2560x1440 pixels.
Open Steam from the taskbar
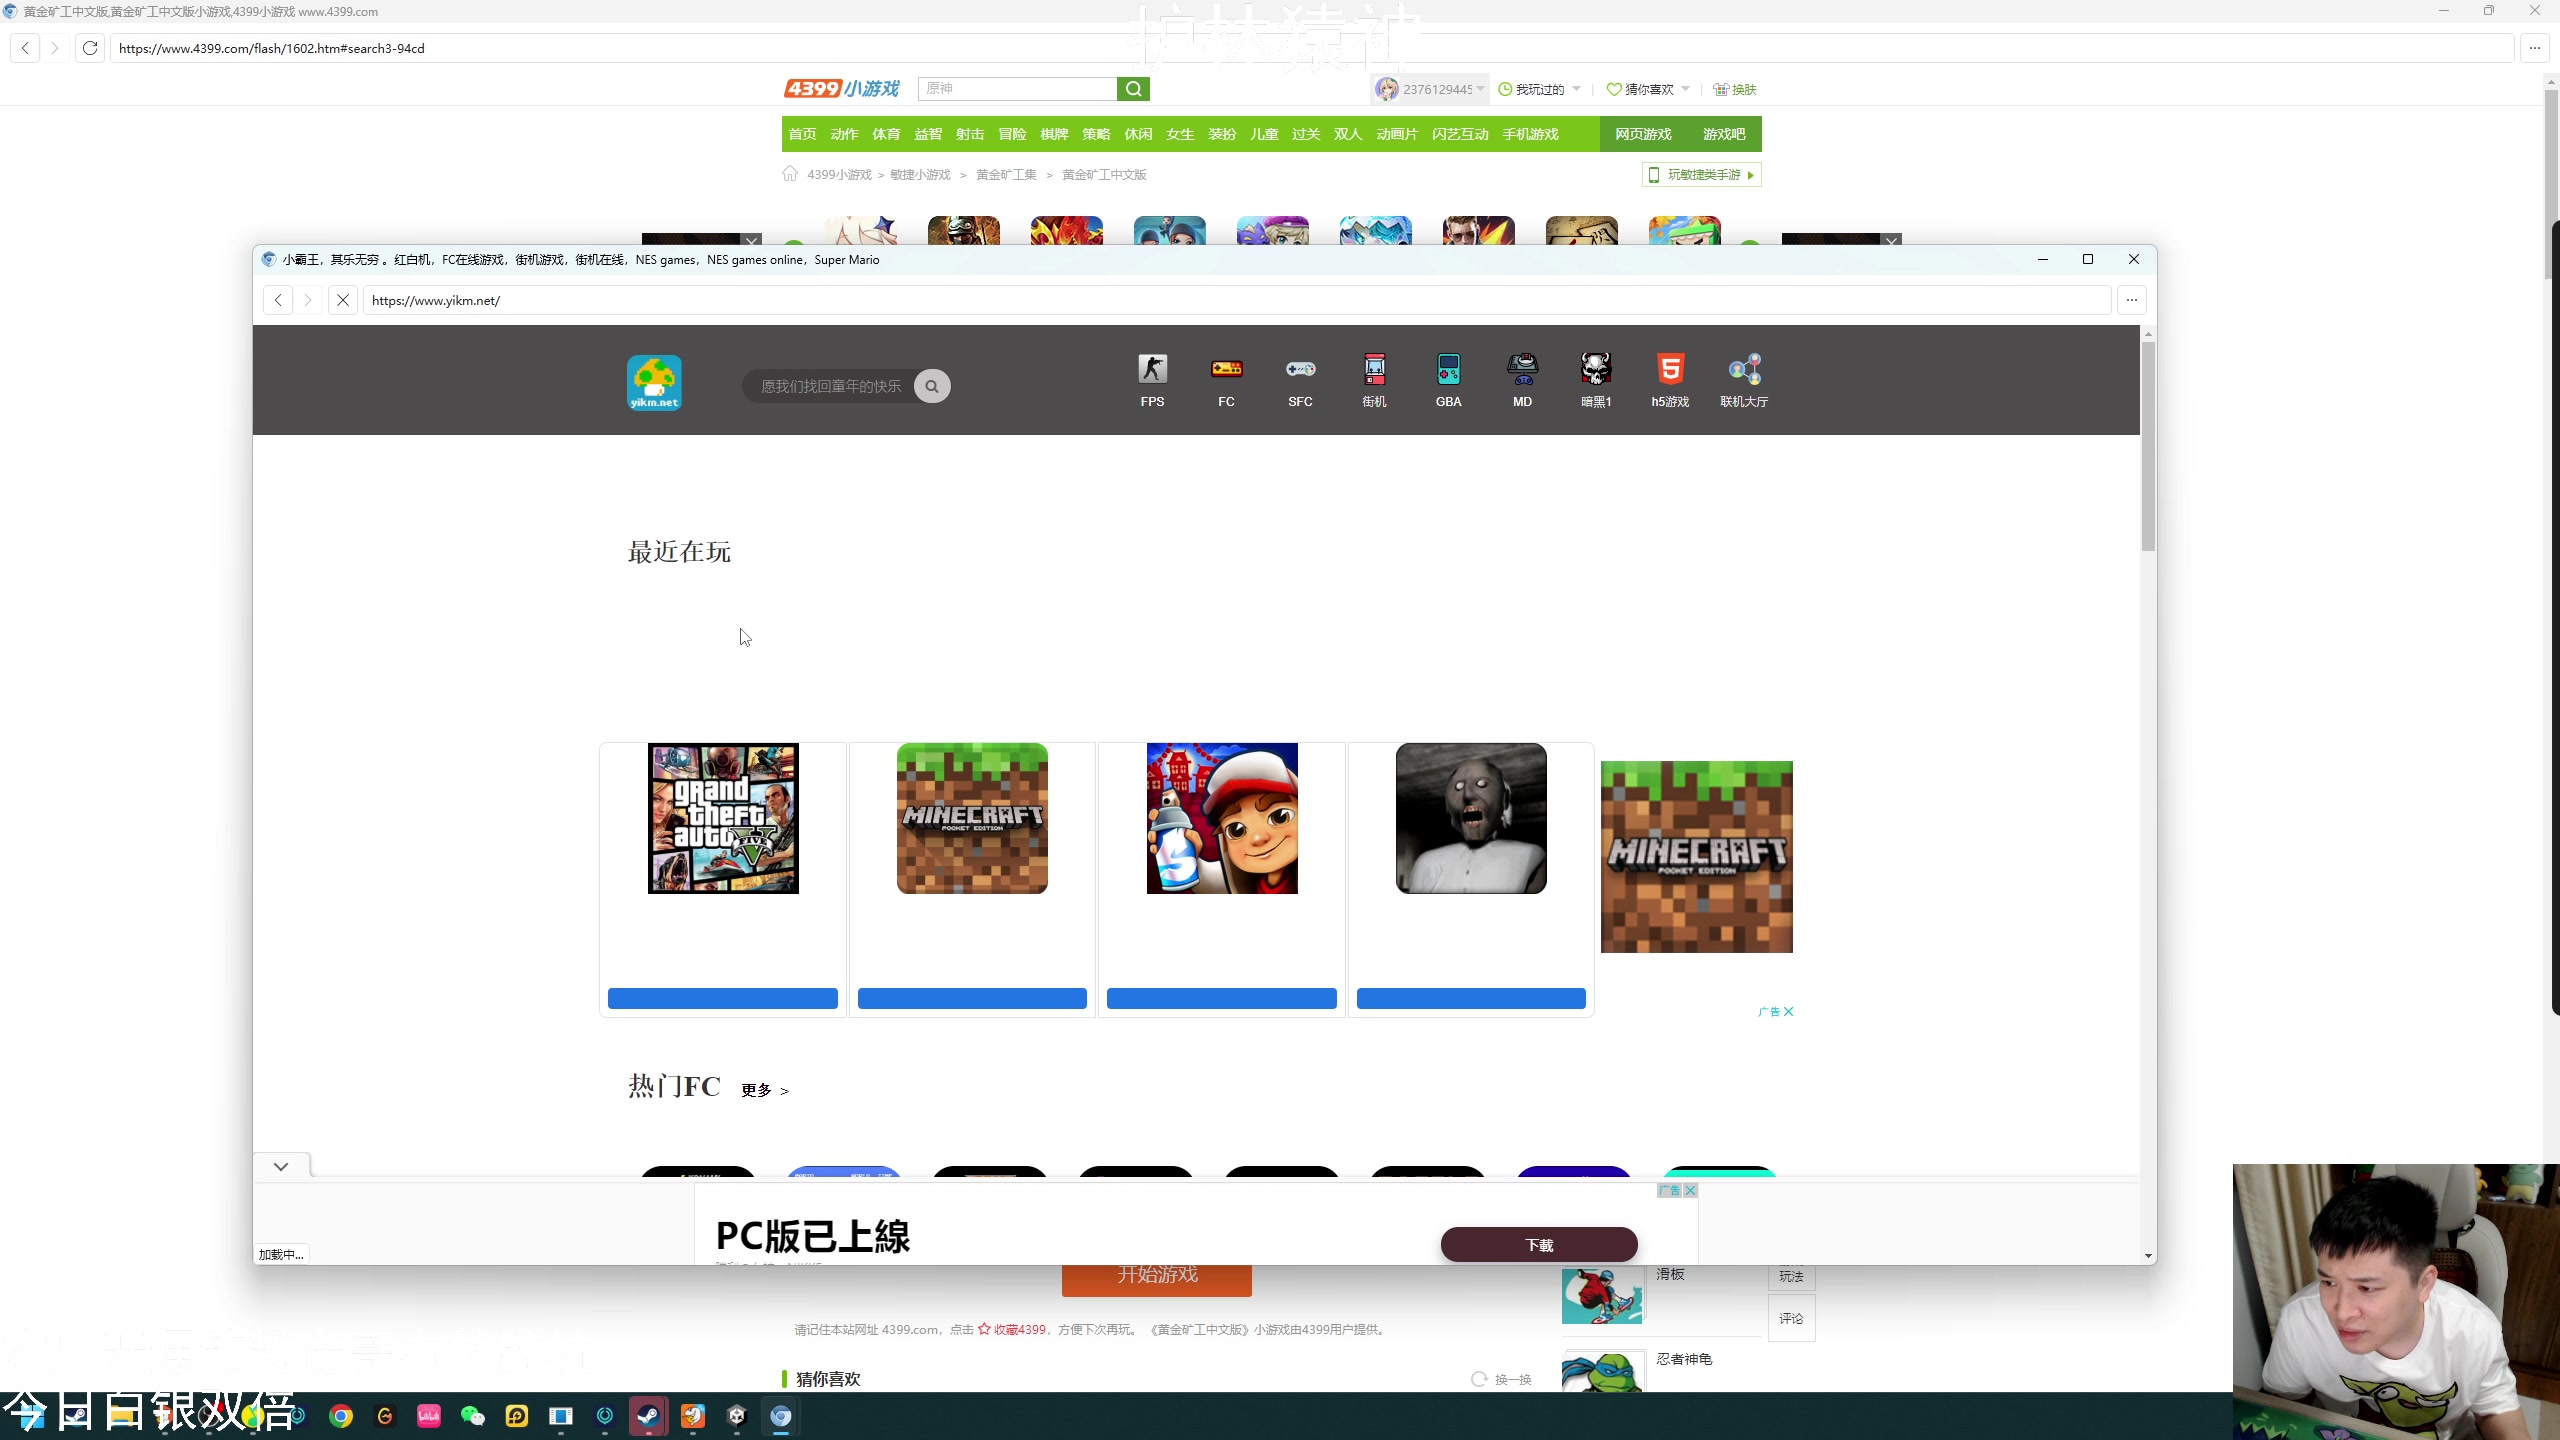649,1416
